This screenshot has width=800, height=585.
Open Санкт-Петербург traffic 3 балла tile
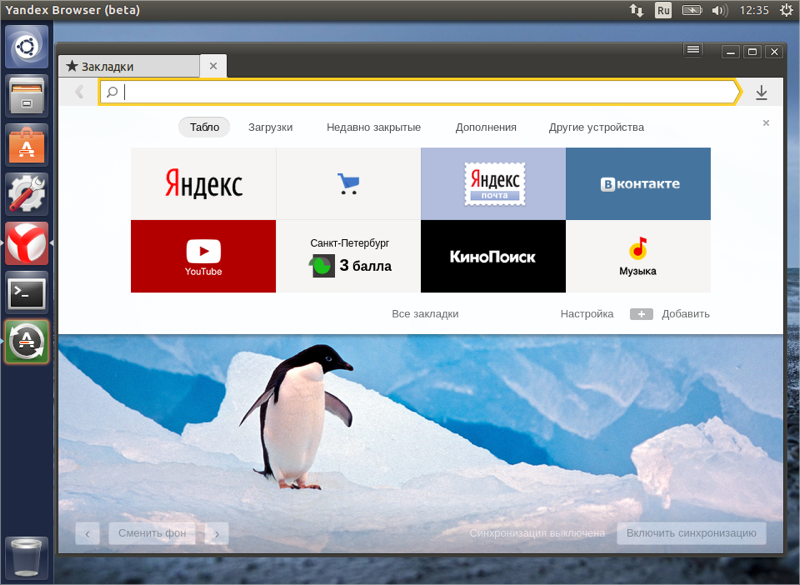point(348,256)
